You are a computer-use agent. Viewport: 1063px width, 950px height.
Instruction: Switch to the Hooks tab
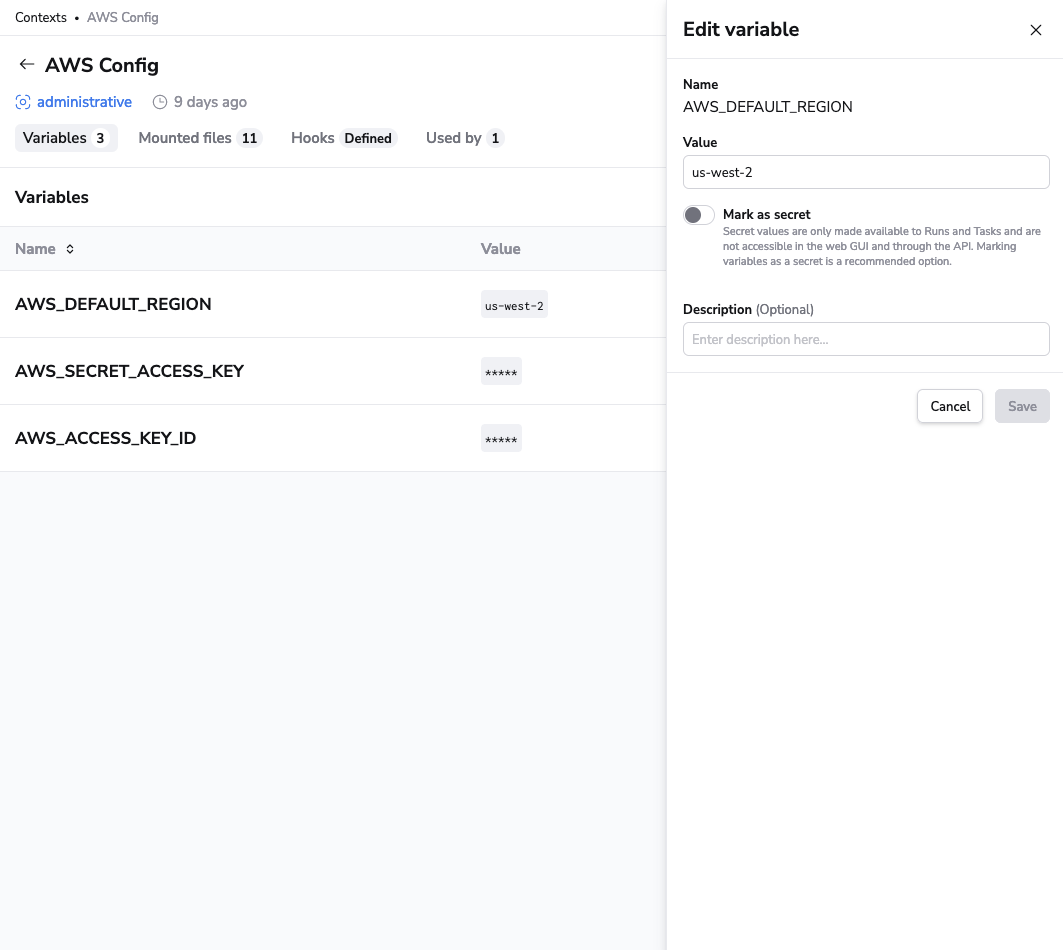(342, 138)
